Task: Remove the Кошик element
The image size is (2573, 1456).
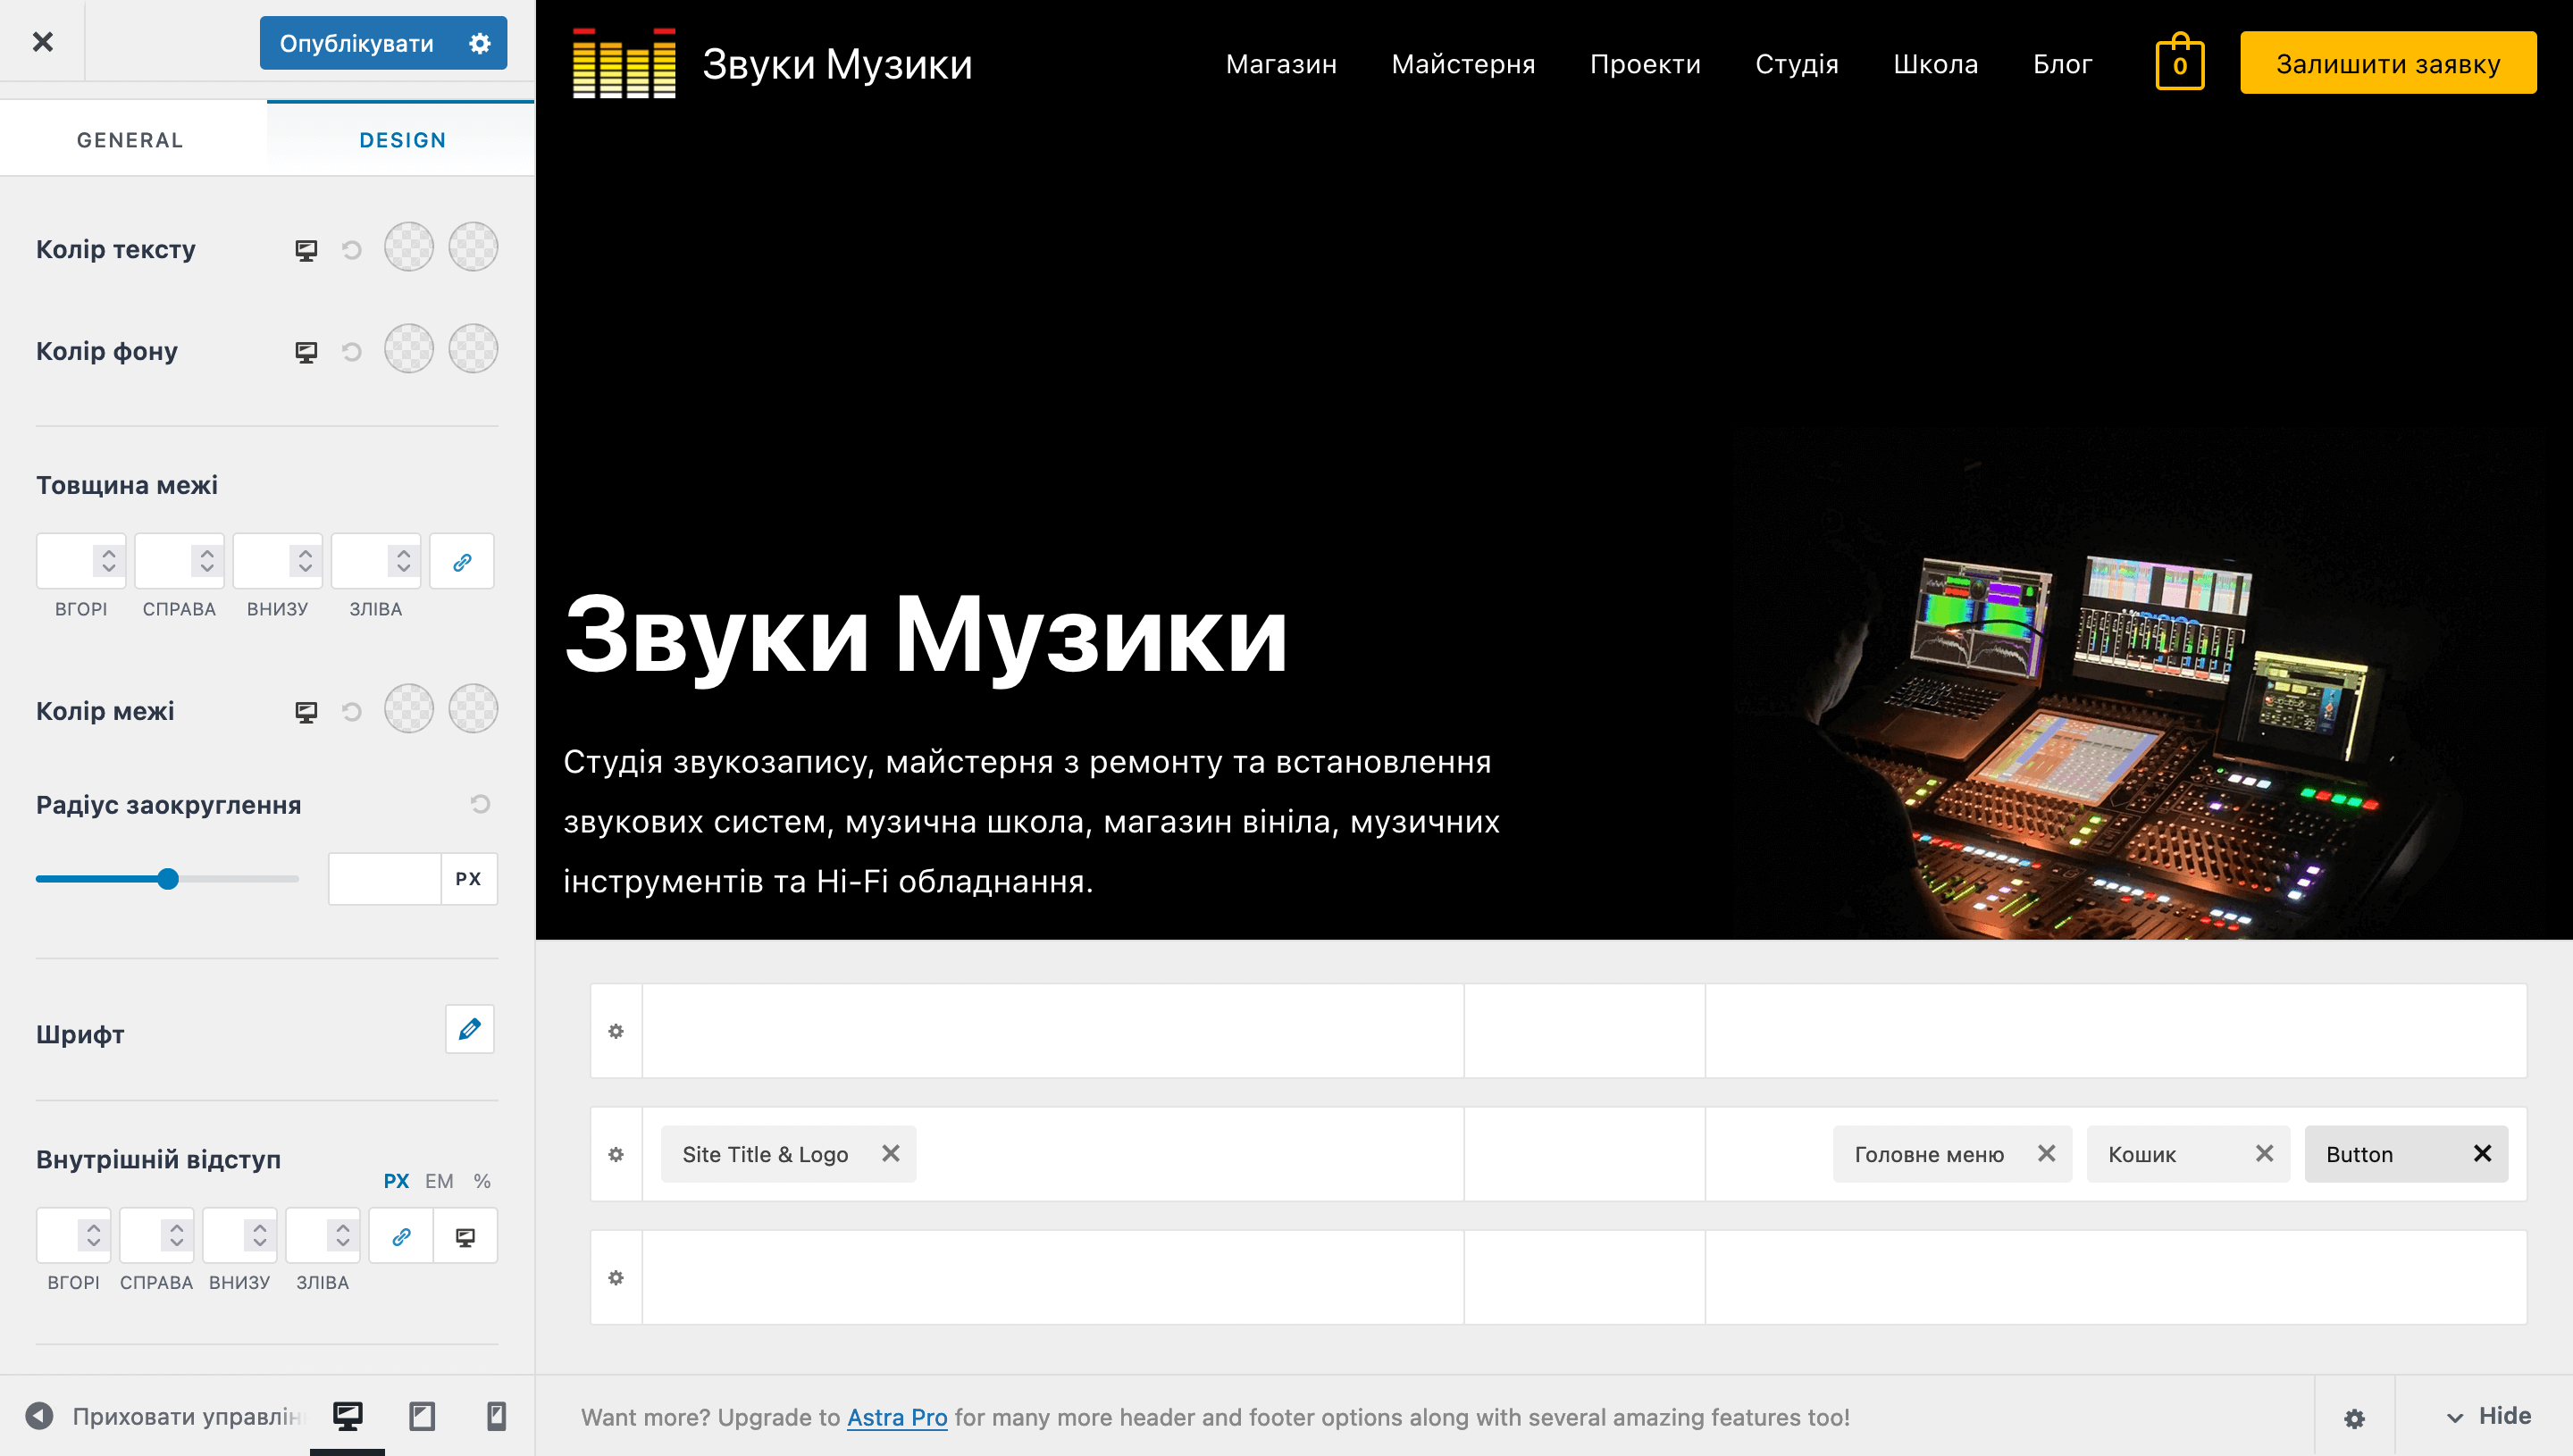Action: 2265,1153
